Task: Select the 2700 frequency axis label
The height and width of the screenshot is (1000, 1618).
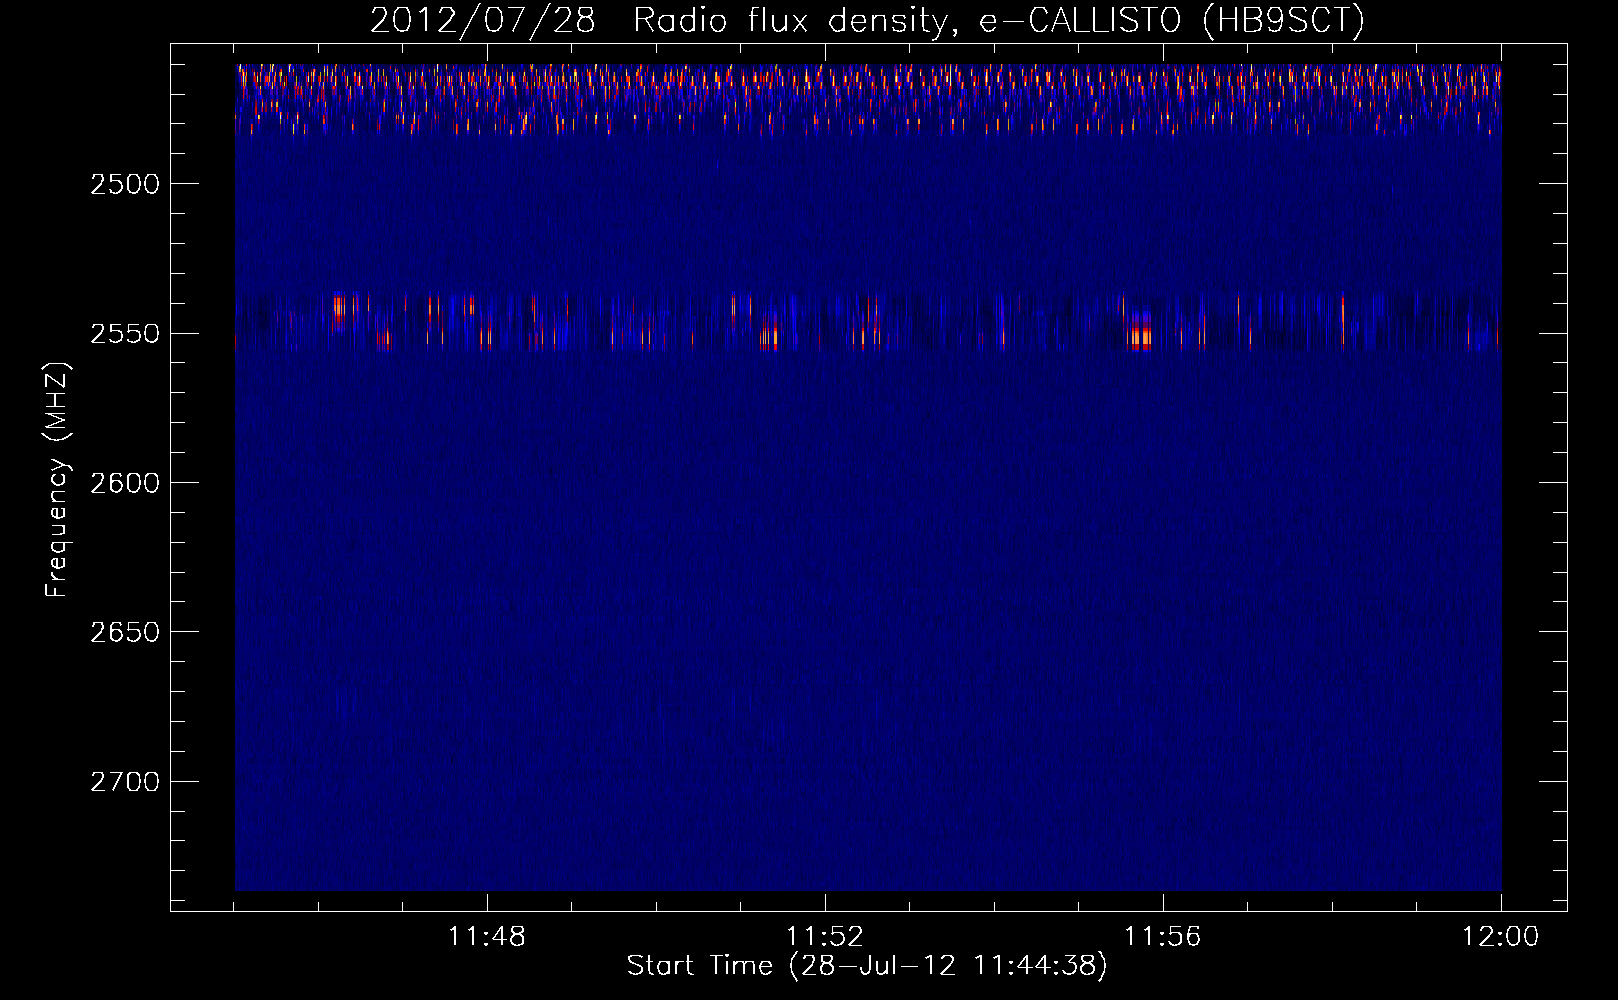Action: tap(125, 782)
